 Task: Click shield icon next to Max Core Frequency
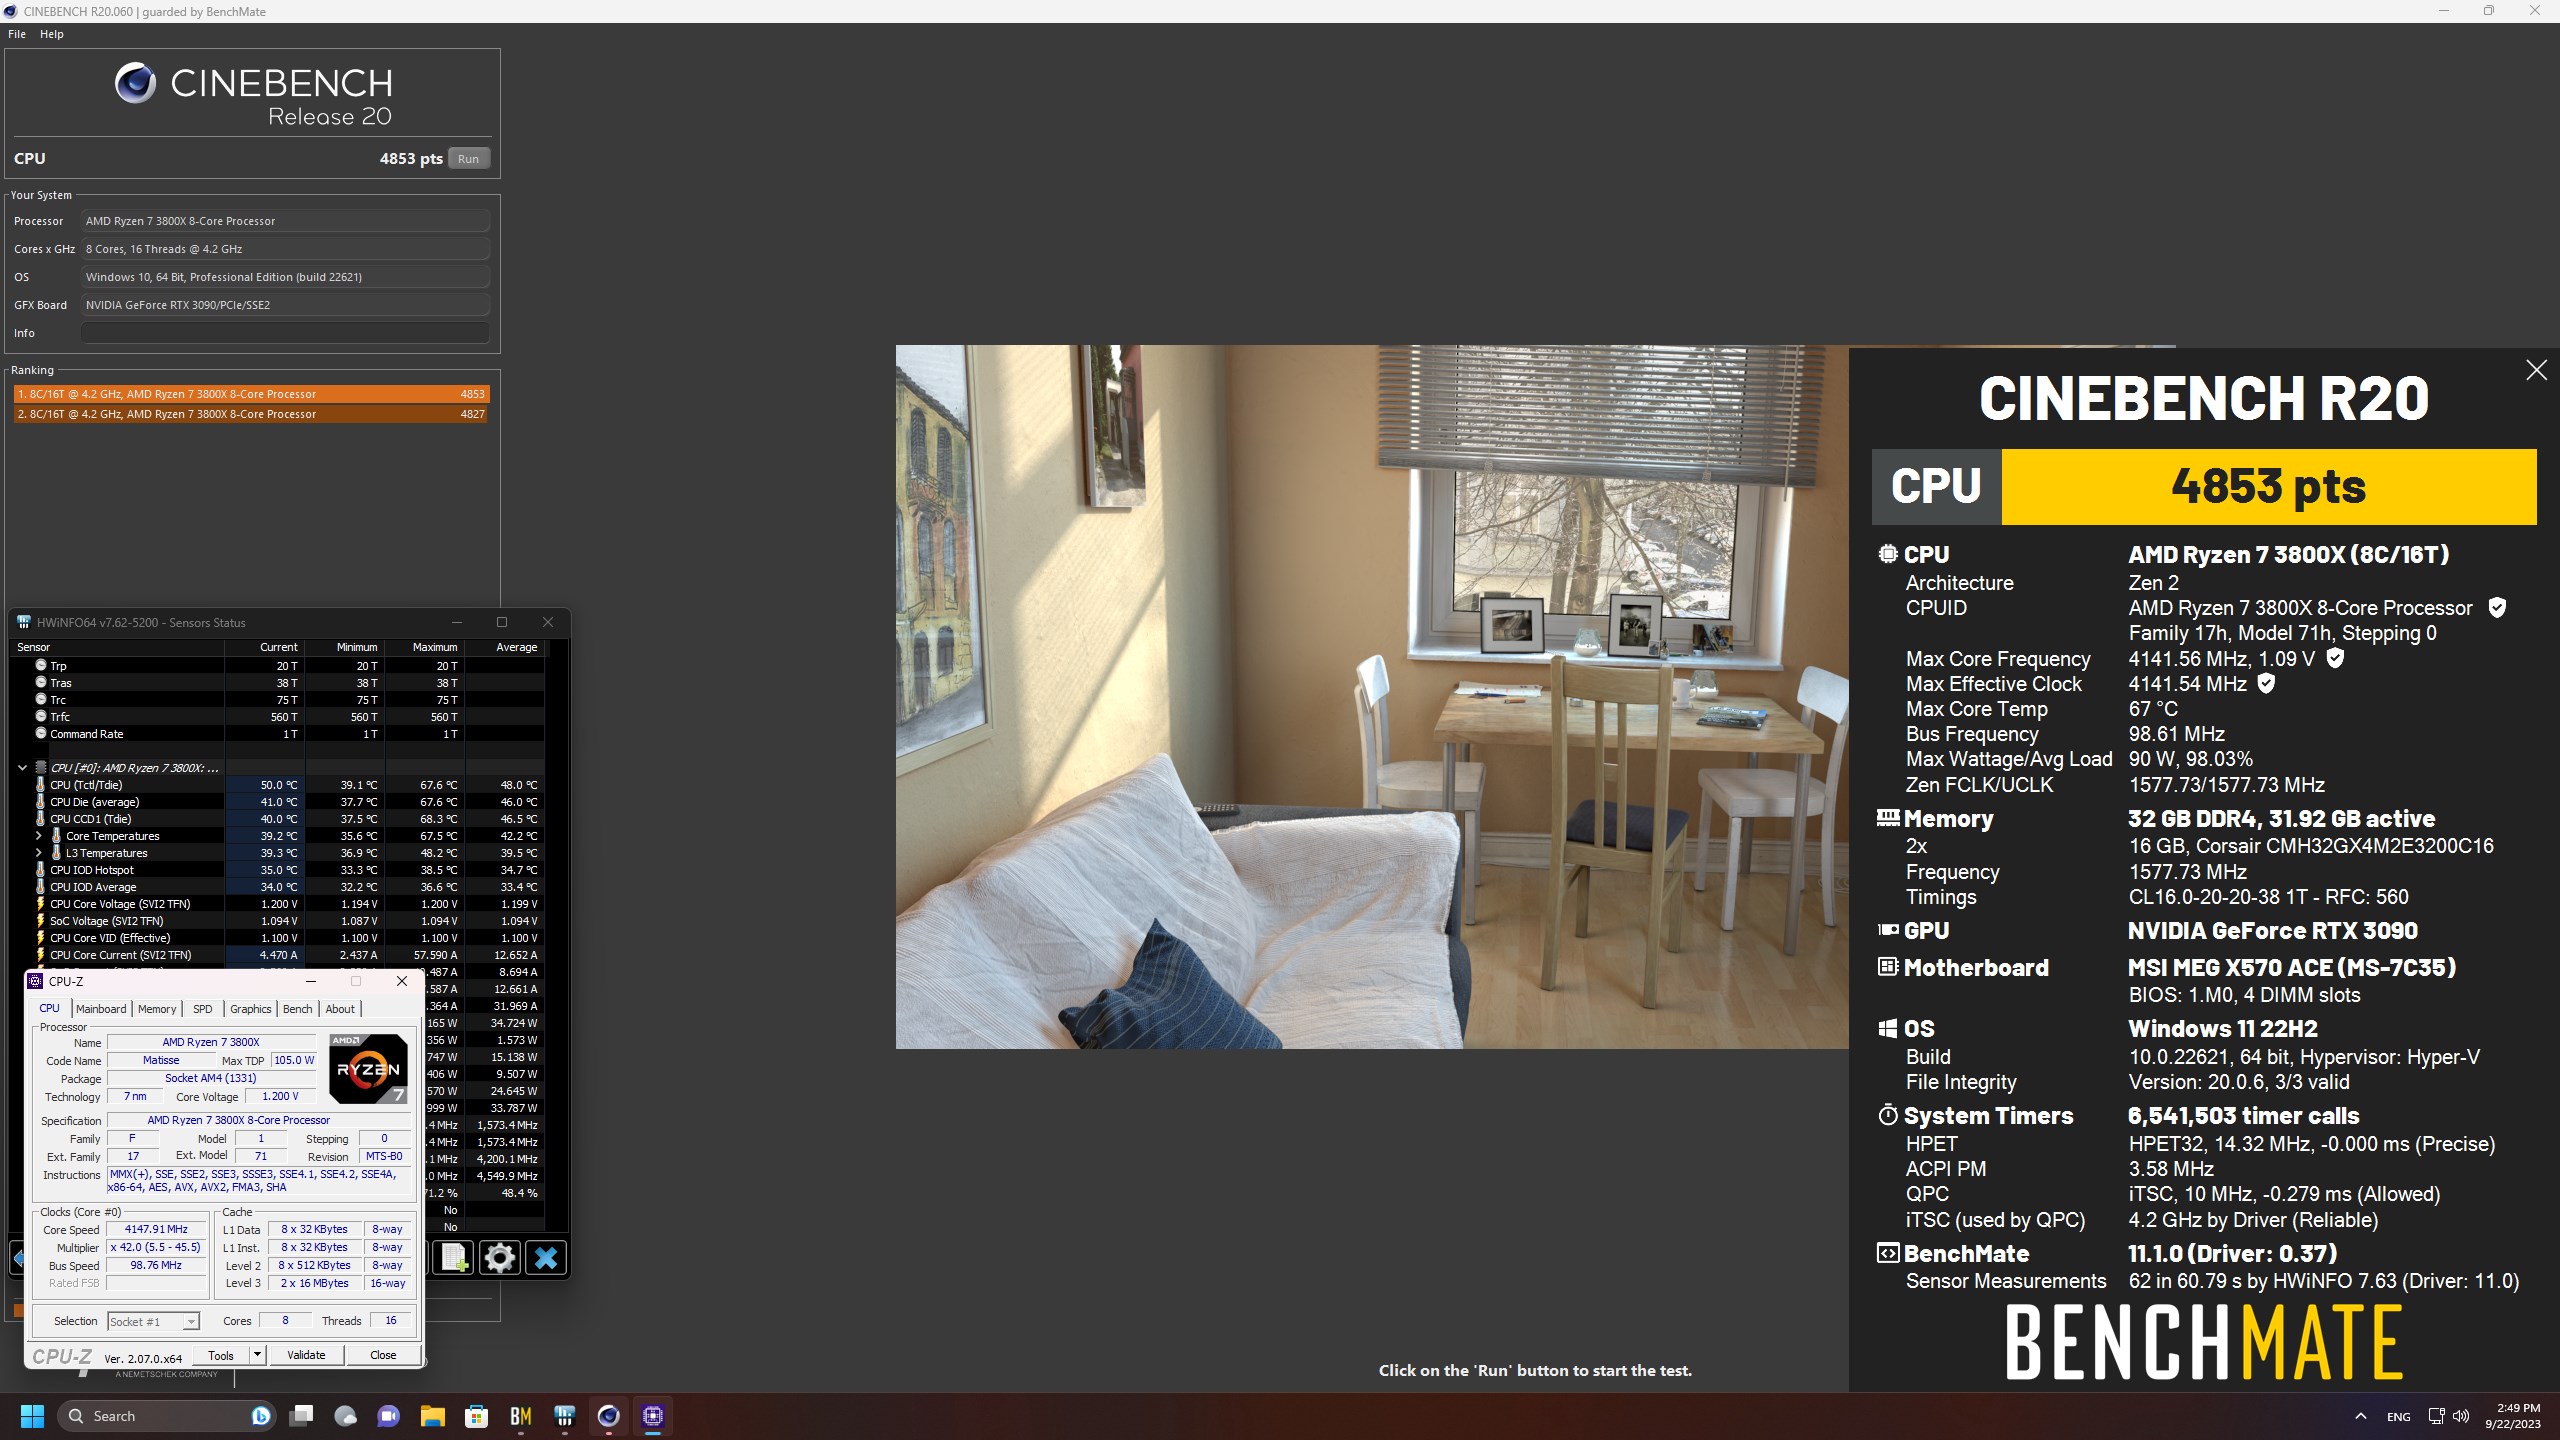pos(2335,658)
